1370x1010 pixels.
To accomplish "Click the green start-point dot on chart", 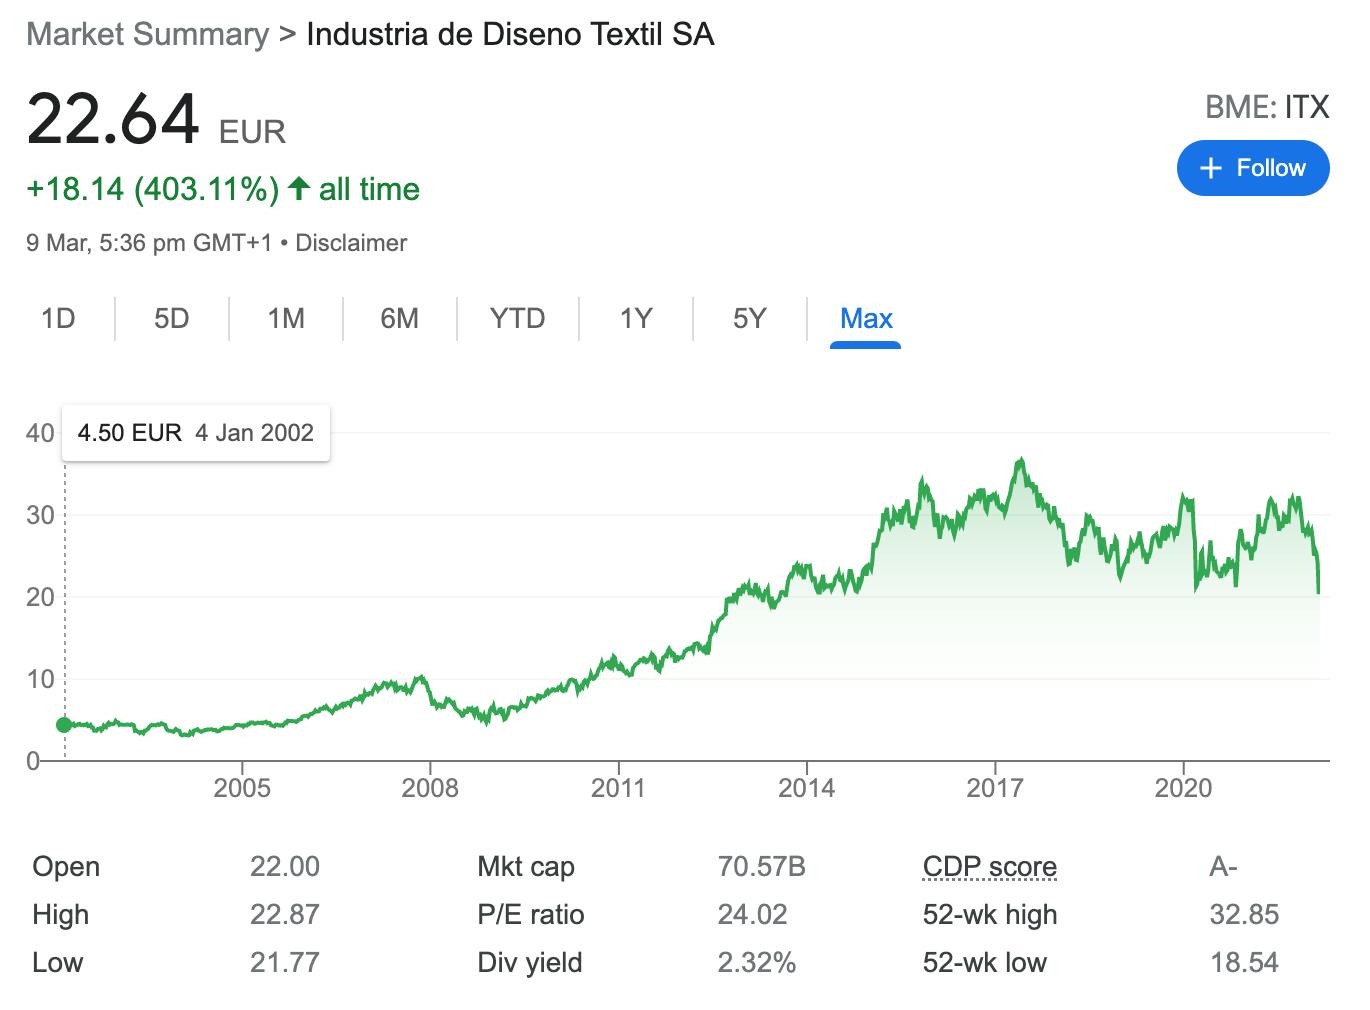I will coord(64,725).
